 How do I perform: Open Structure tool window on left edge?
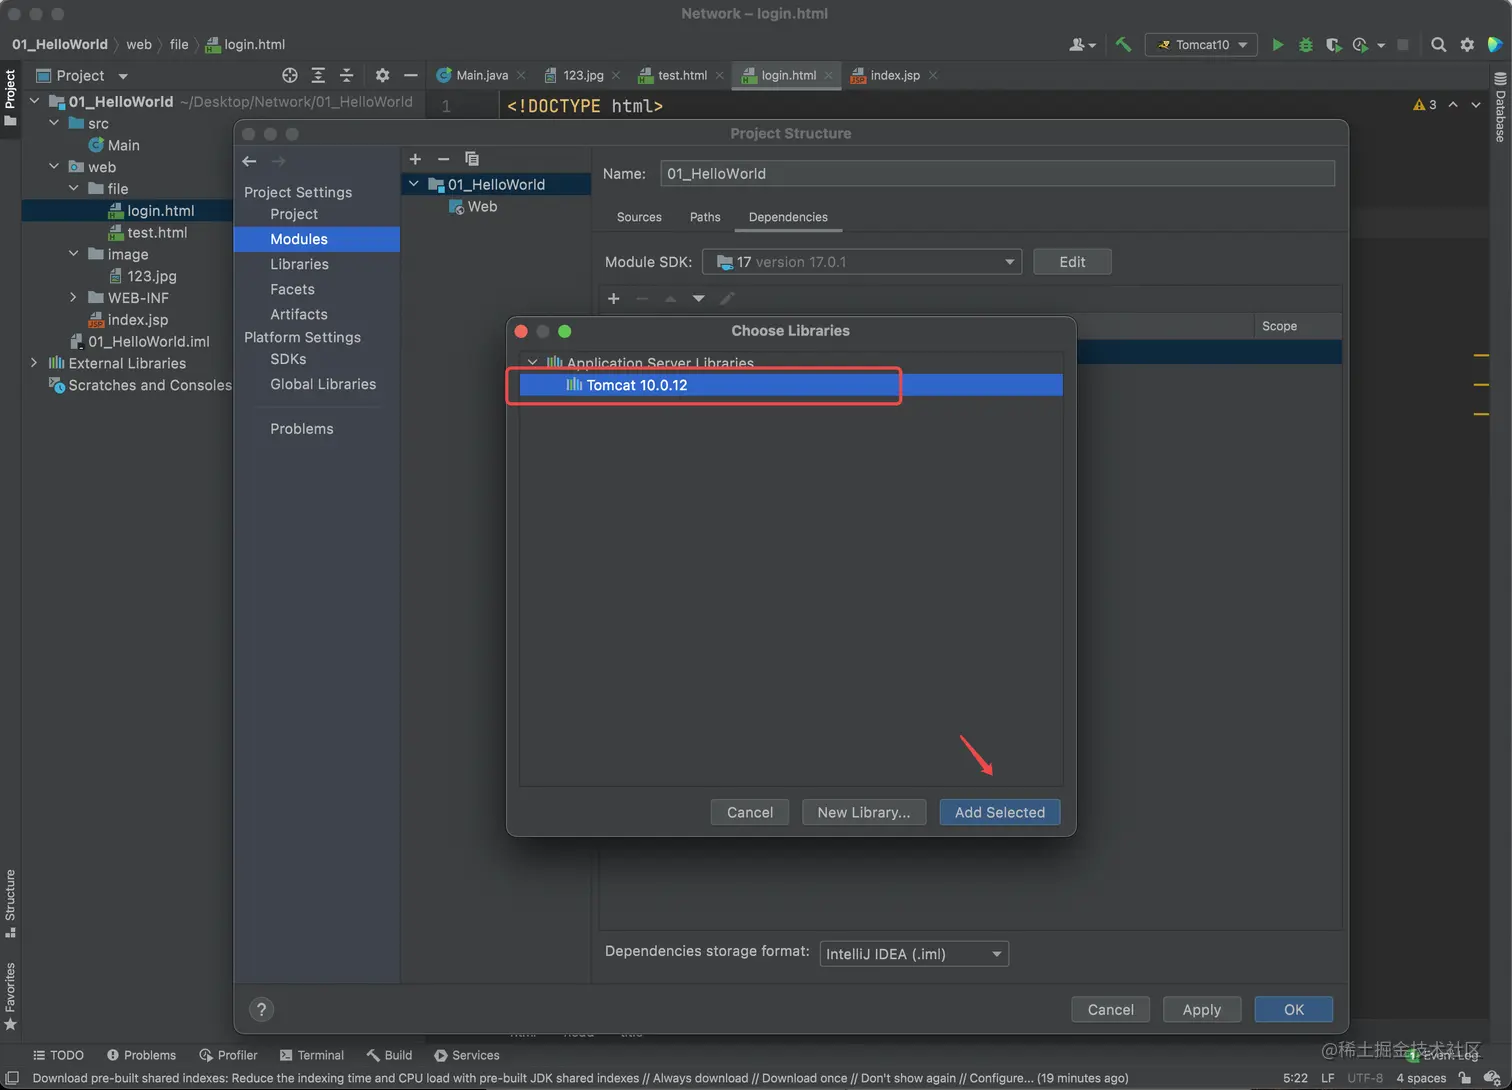tap(10, 903)
